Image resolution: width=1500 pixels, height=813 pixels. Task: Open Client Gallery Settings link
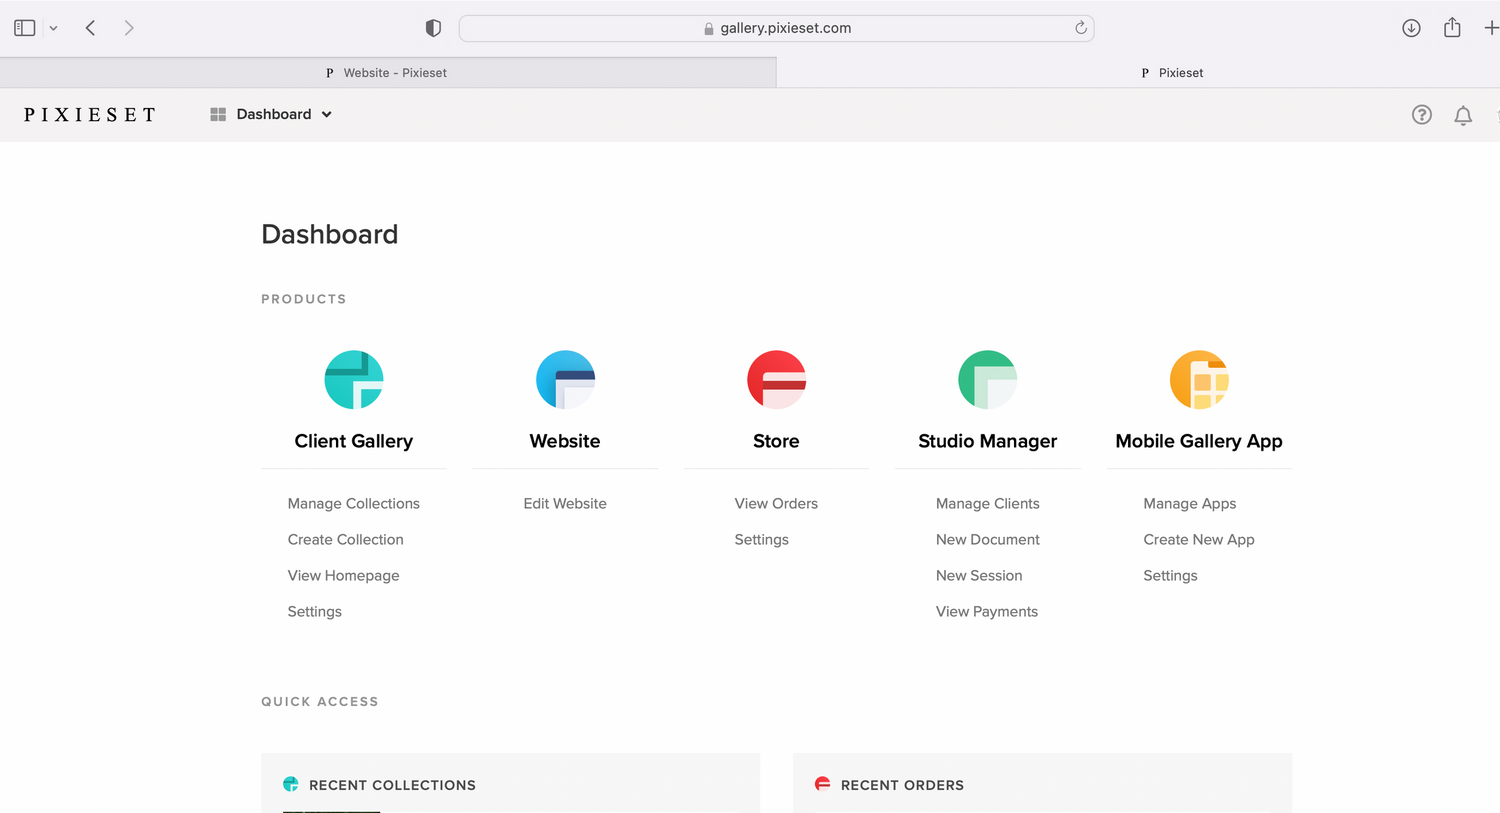click(315, 612)
